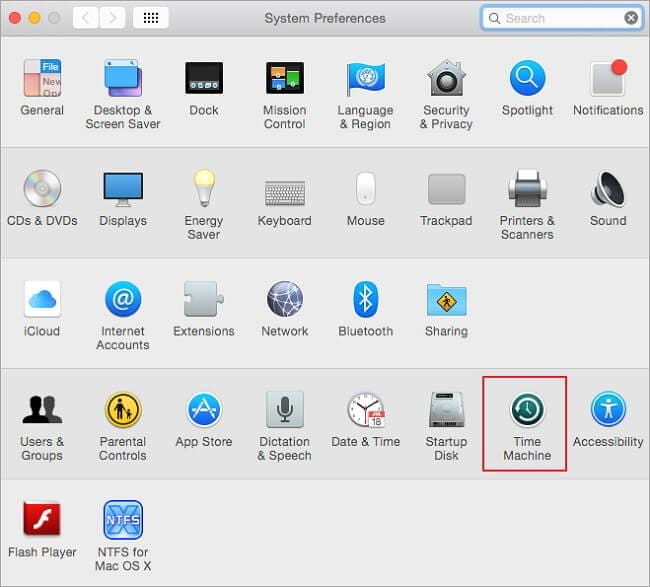
Task: Close the System Preferences window
Action: click(x=15, y=18)
